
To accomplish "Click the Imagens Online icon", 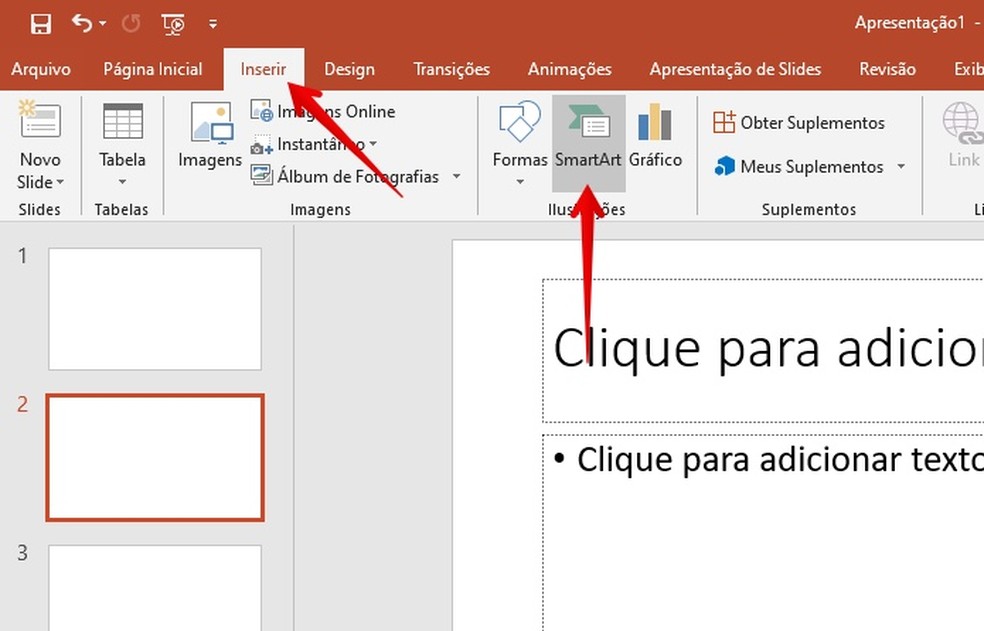I will [262, 111].
